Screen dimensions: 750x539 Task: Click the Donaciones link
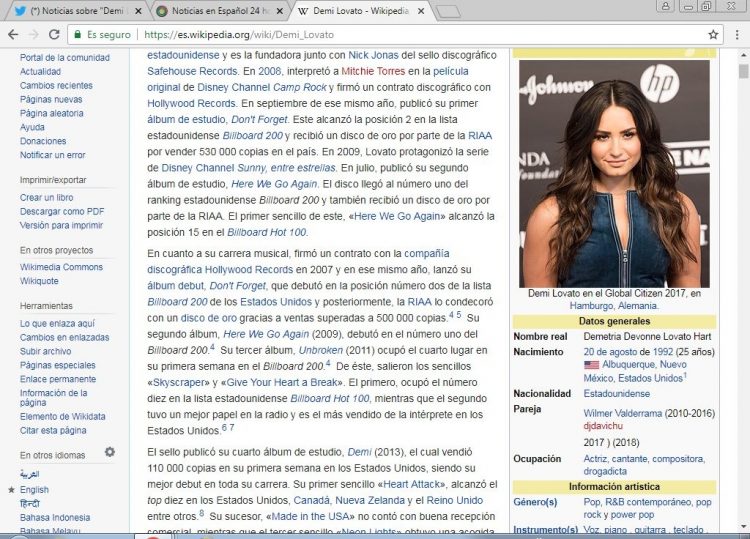point(43,141)
